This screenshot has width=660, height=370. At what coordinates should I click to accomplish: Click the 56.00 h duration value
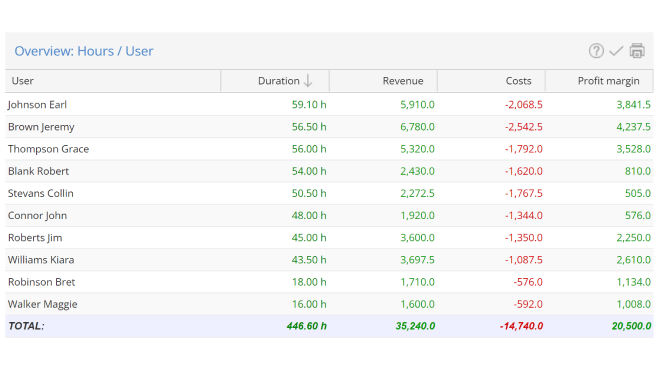309,149
